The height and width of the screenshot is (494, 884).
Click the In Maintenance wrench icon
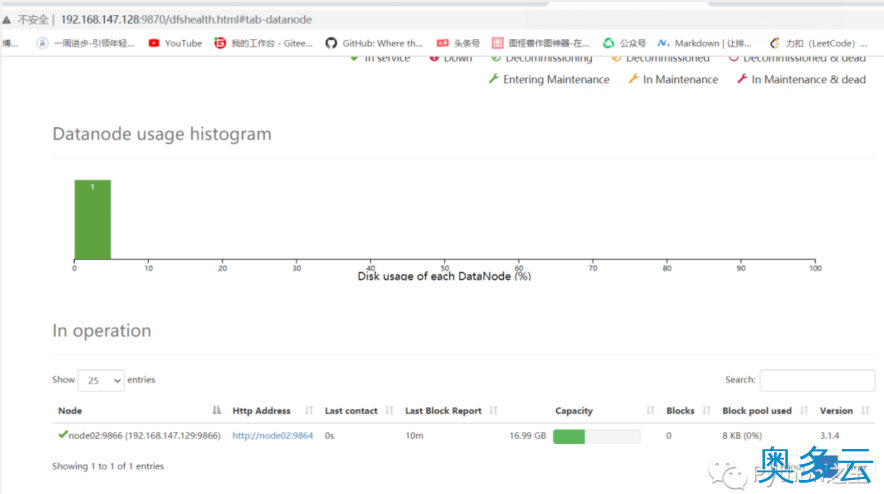click(633, 79)
